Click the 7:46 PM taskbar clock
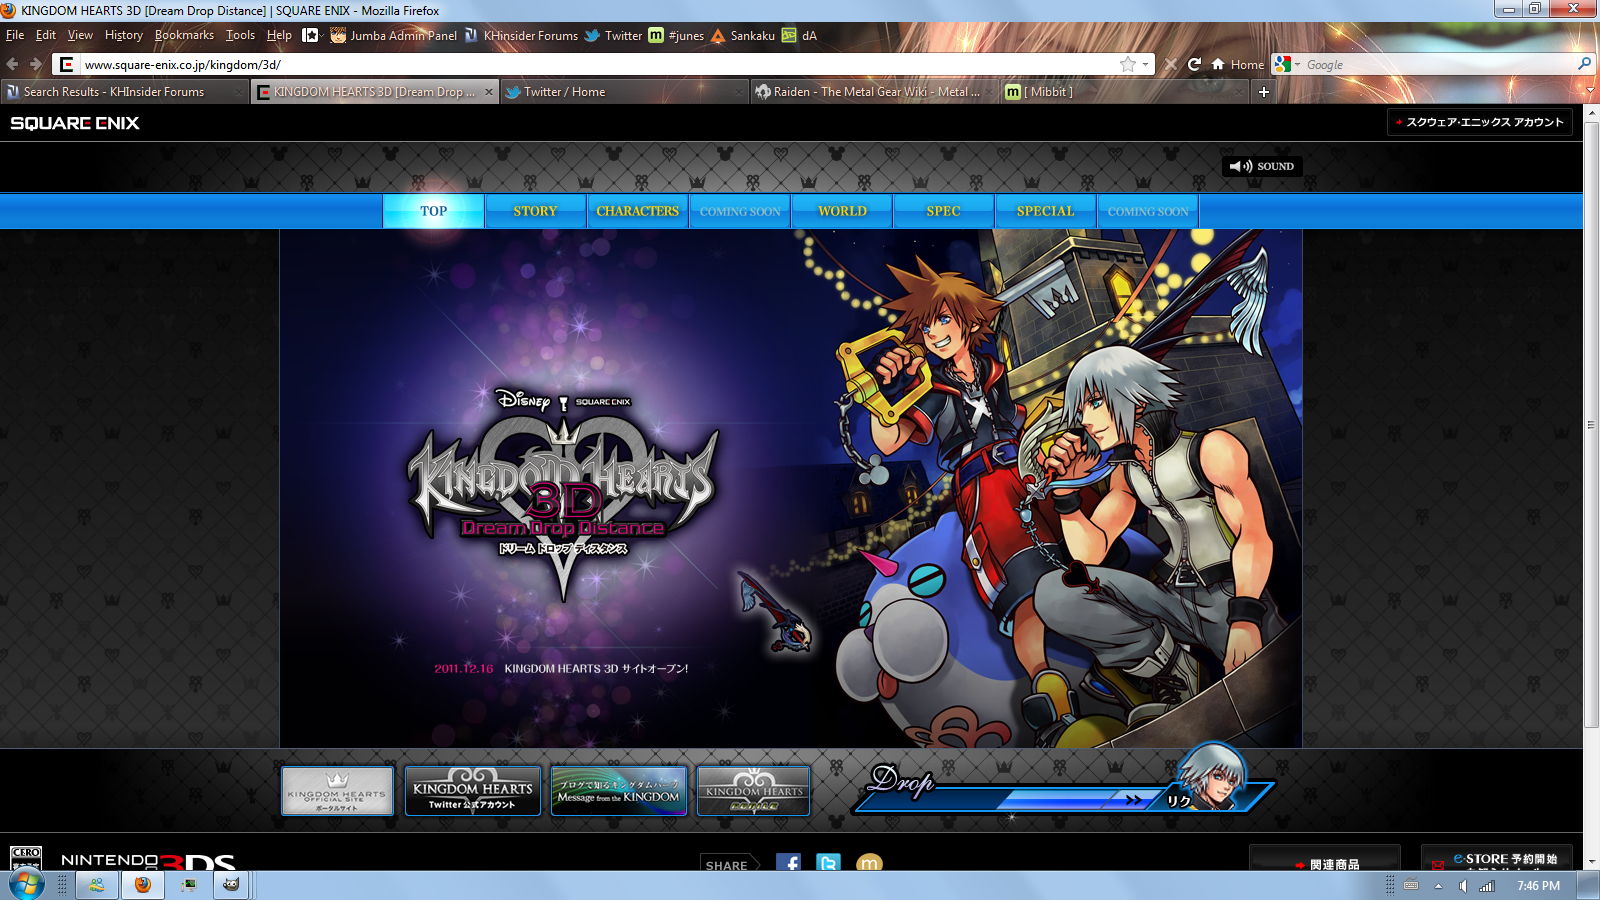This screenshot has height=900, width=1600. click(1538, 886)
